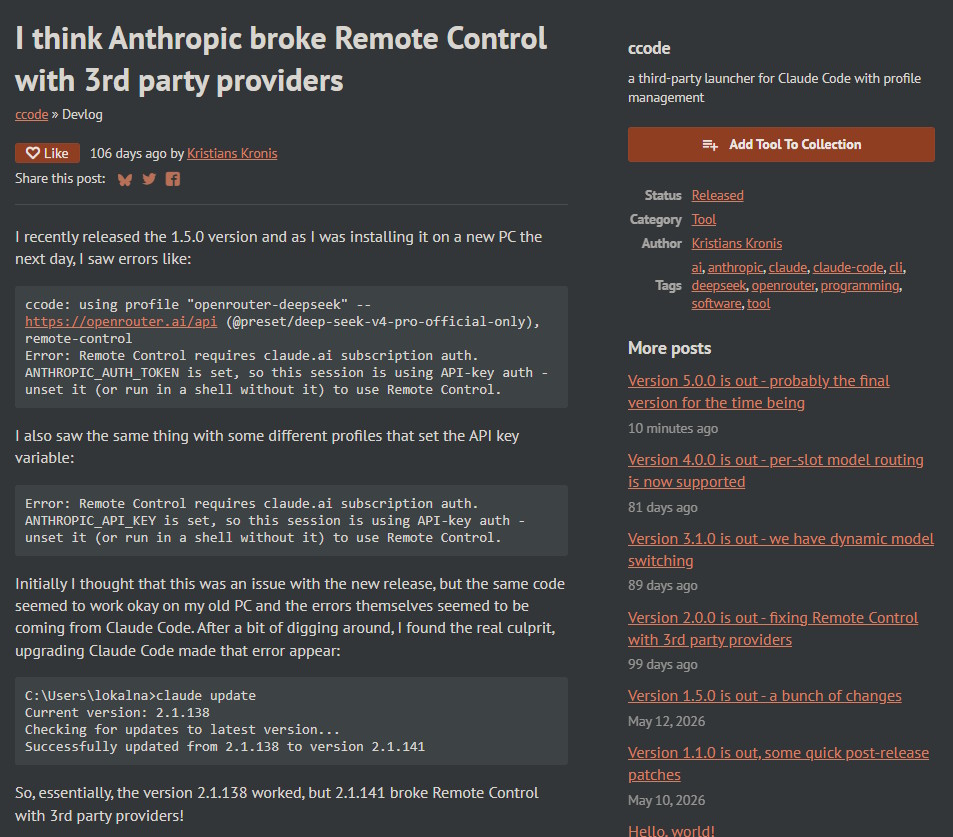Click the Released status link

717,195
